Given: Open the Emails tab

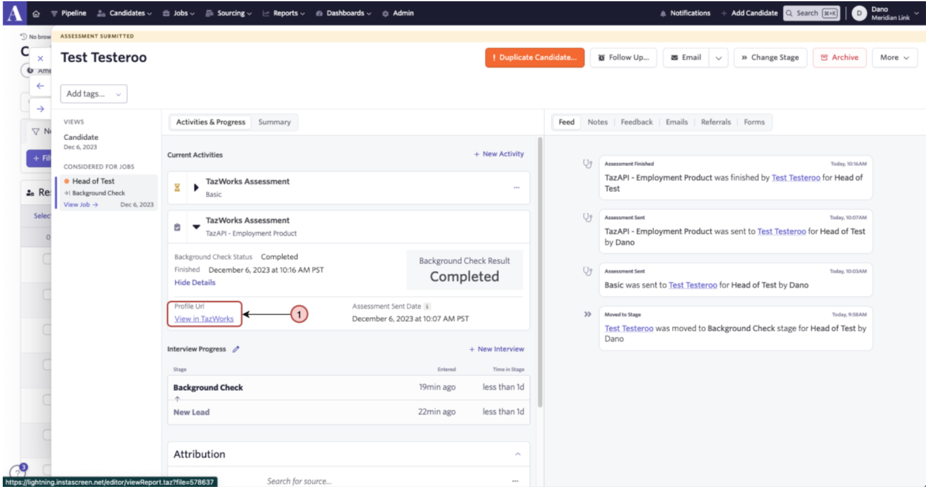Looking at the screenshot, I should [676, 122].
